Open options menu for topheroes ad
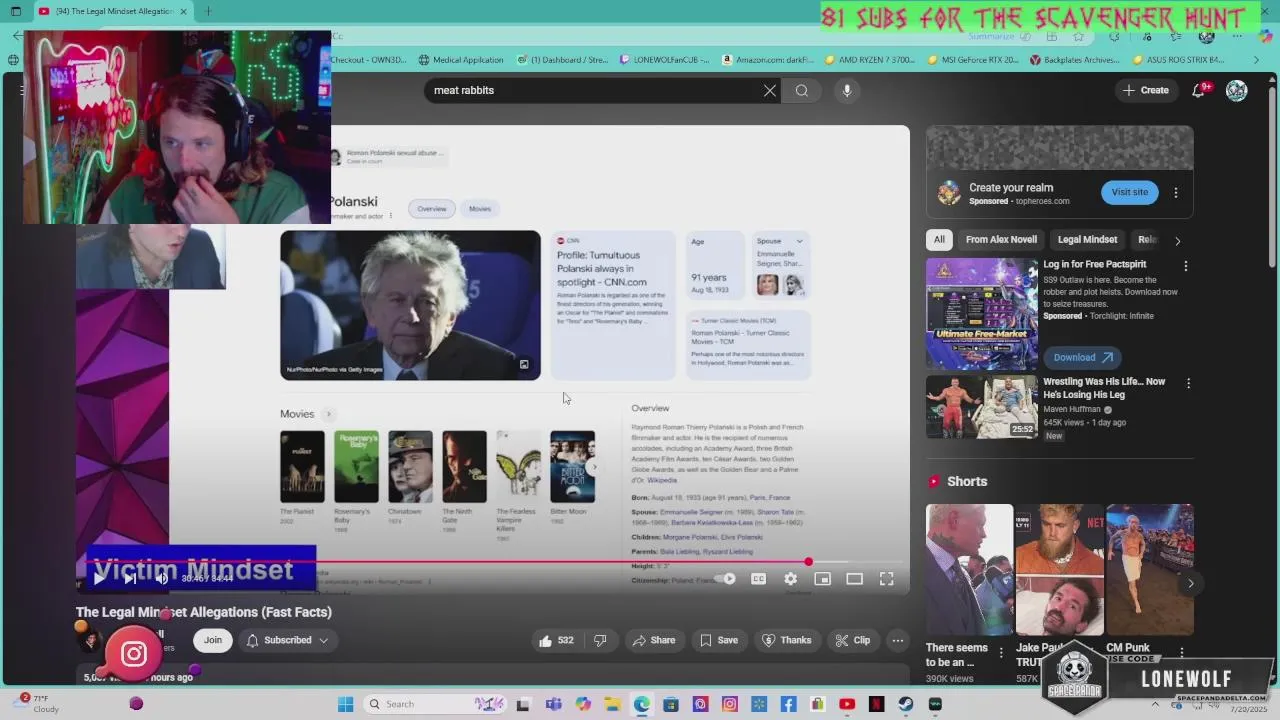This screenshot has width=1280, height=720. (1176, 192)
